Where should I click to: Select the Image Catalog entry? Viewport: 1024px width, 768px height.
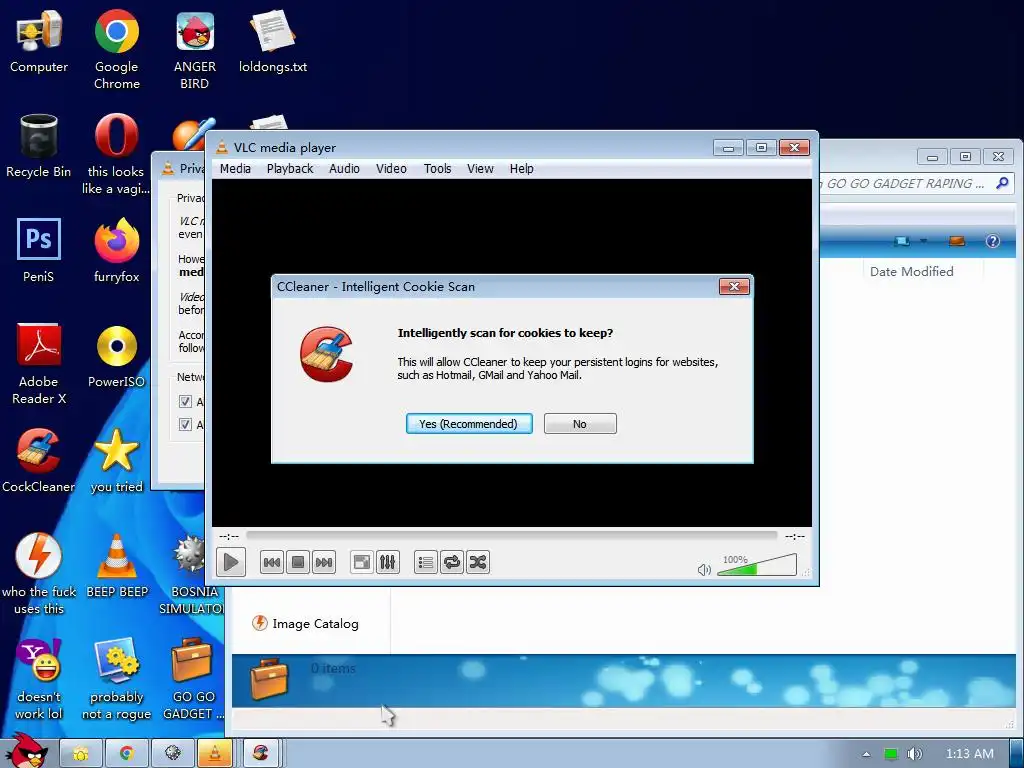point(305,624)
